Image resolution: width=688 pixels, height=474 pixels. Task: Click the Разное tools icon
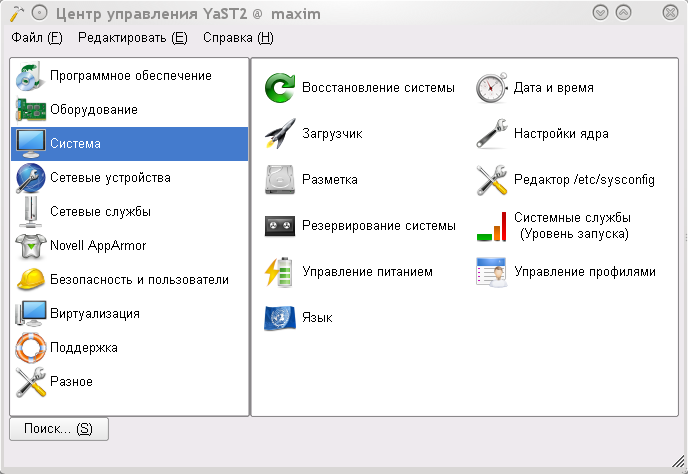(x=30, y=381)
